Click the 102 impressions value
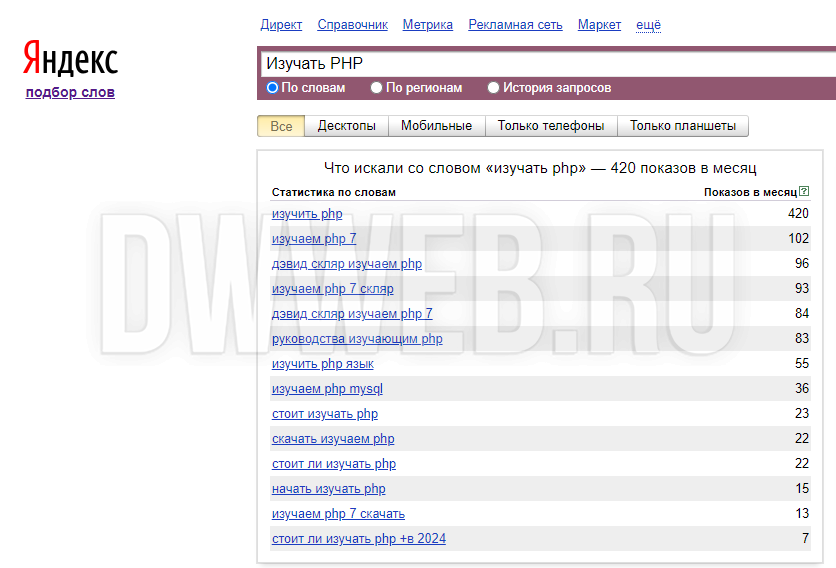Image resolution: width=836 pixels, height=568 pixels. (798, 238)
